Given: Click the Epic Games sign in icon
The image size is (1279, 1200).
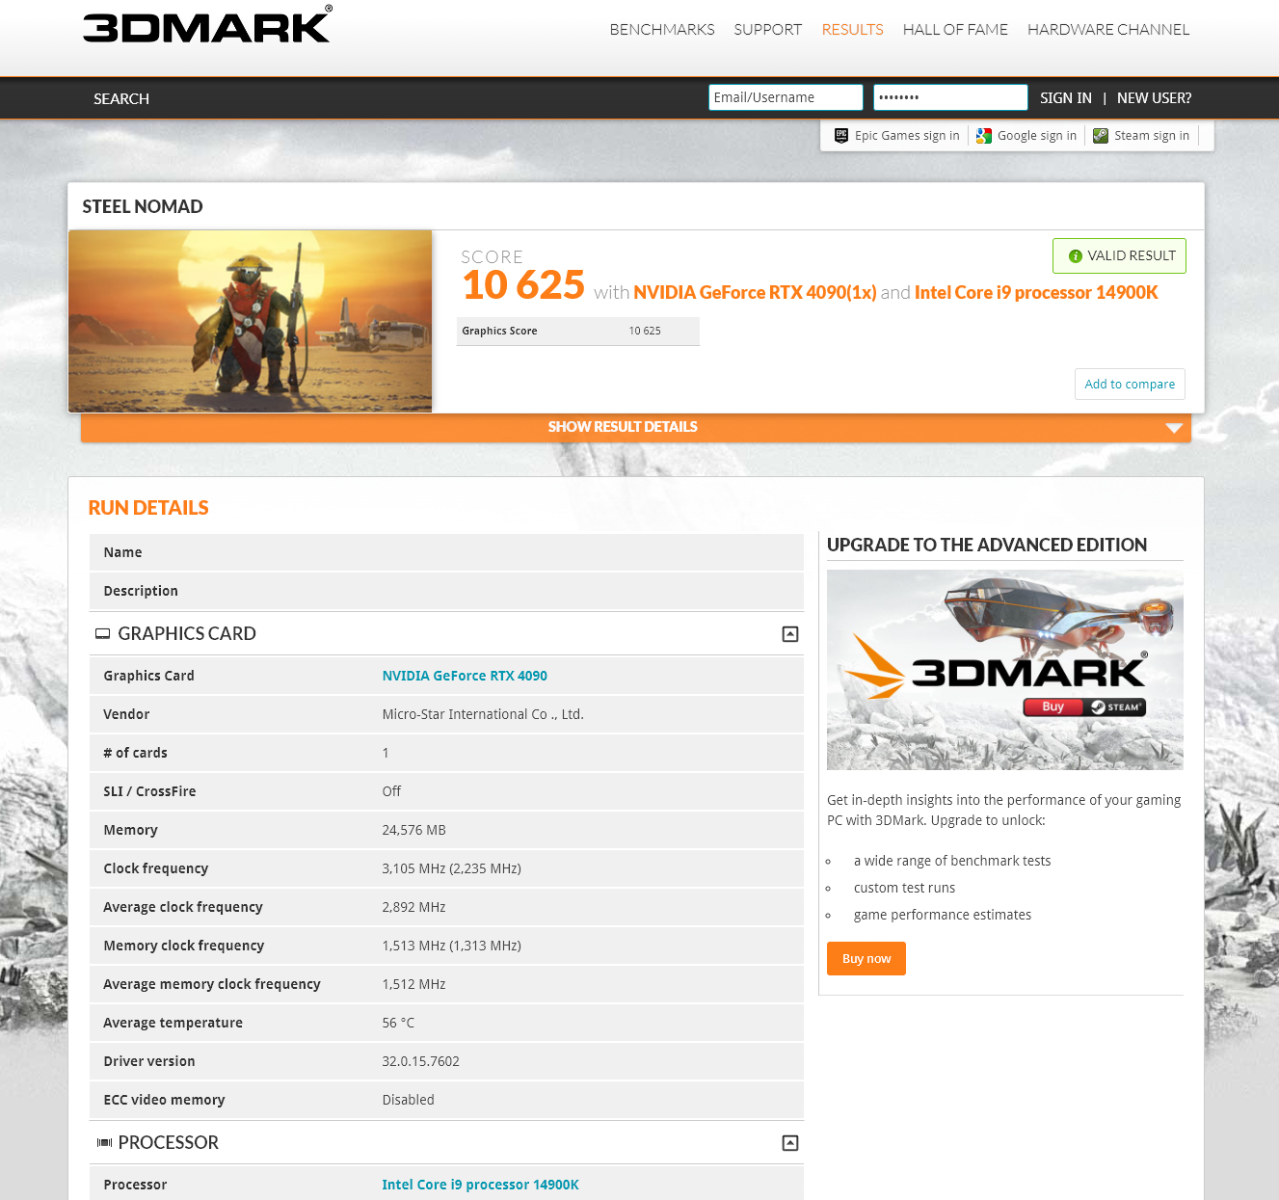Looking at the screenshot, I should point(841,136).
